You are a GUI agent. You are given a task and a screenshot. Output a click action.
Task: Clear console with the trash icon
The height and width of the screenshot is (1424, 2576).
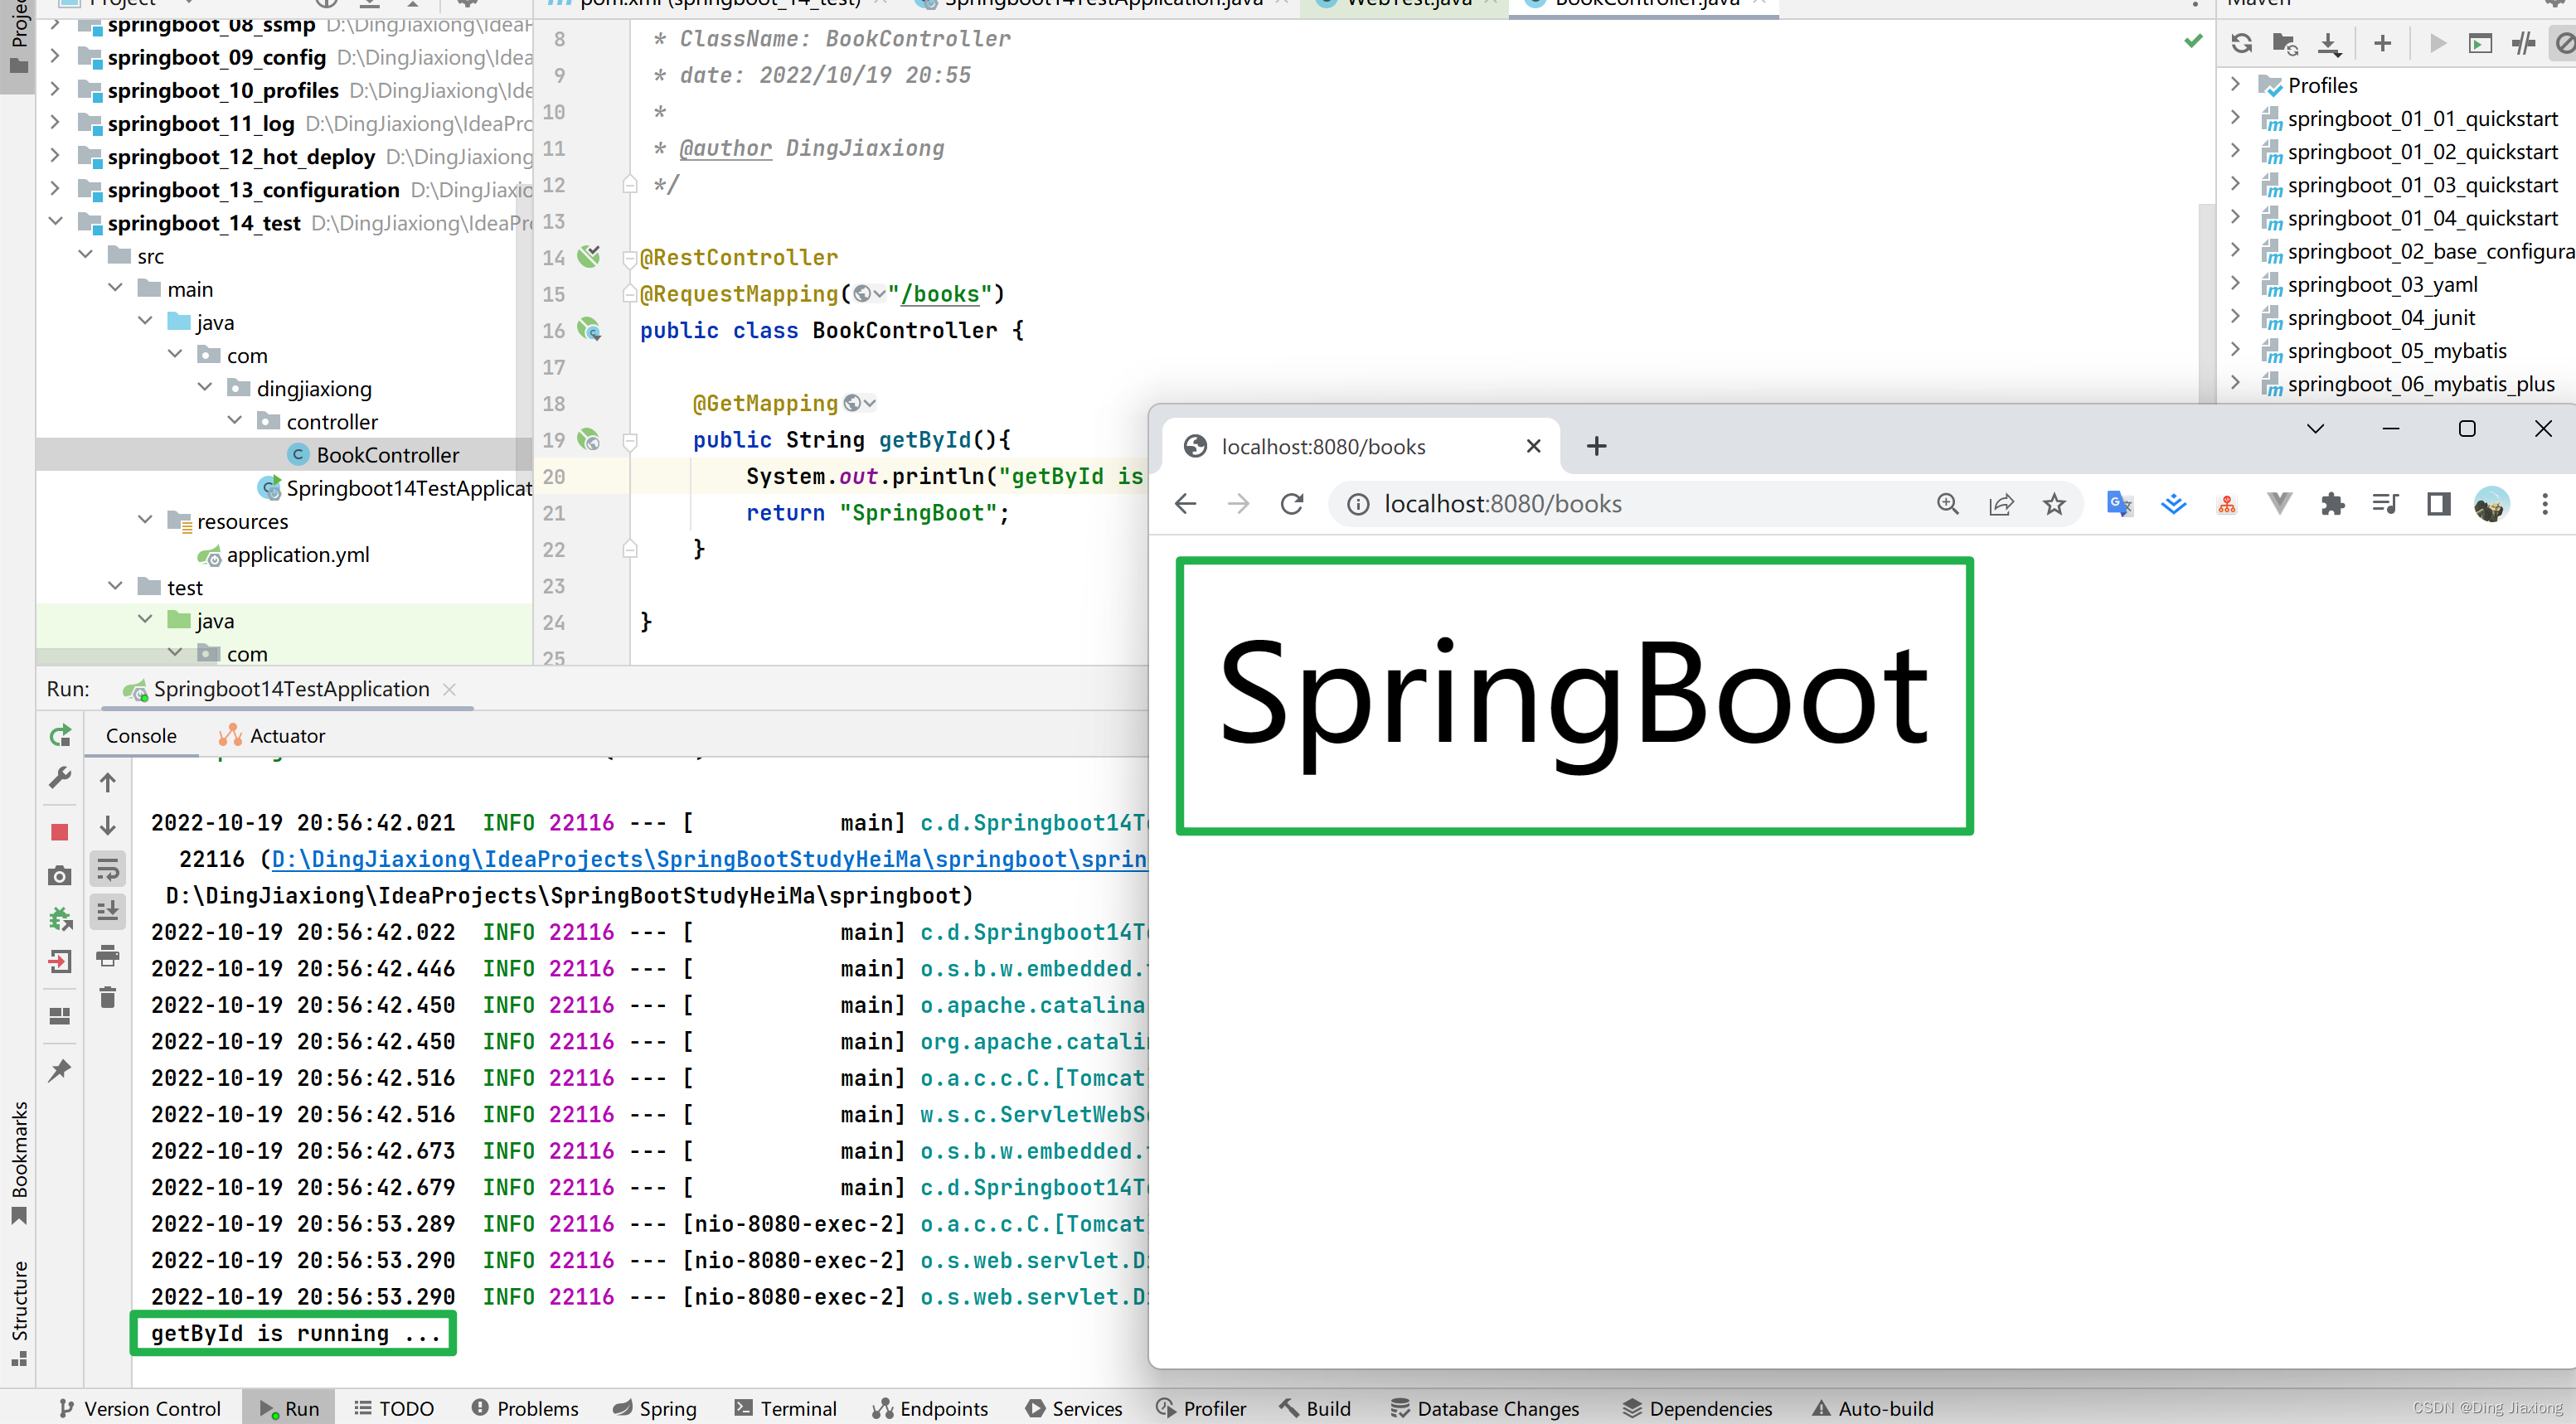pyautogui.click(x=108, y=997)
